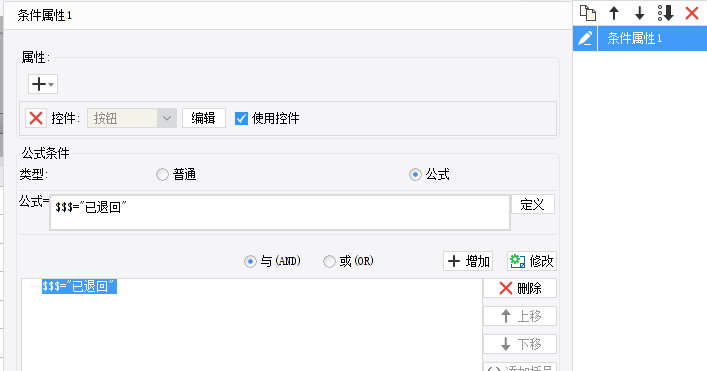Click the 删除 button

coord(520,289)
